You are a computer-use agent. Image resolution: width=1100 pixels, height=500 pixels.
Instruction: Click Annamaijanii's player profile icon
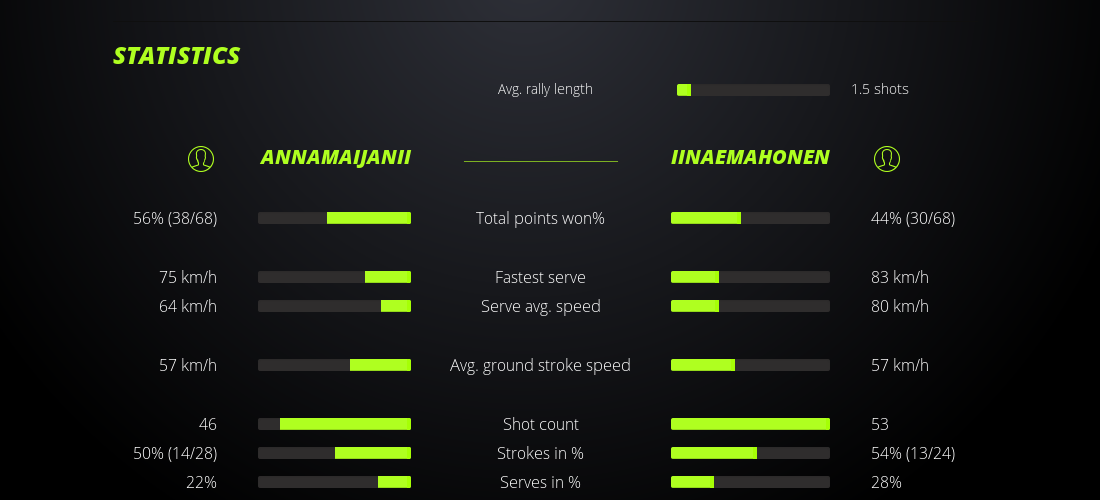tap(201, 158)
